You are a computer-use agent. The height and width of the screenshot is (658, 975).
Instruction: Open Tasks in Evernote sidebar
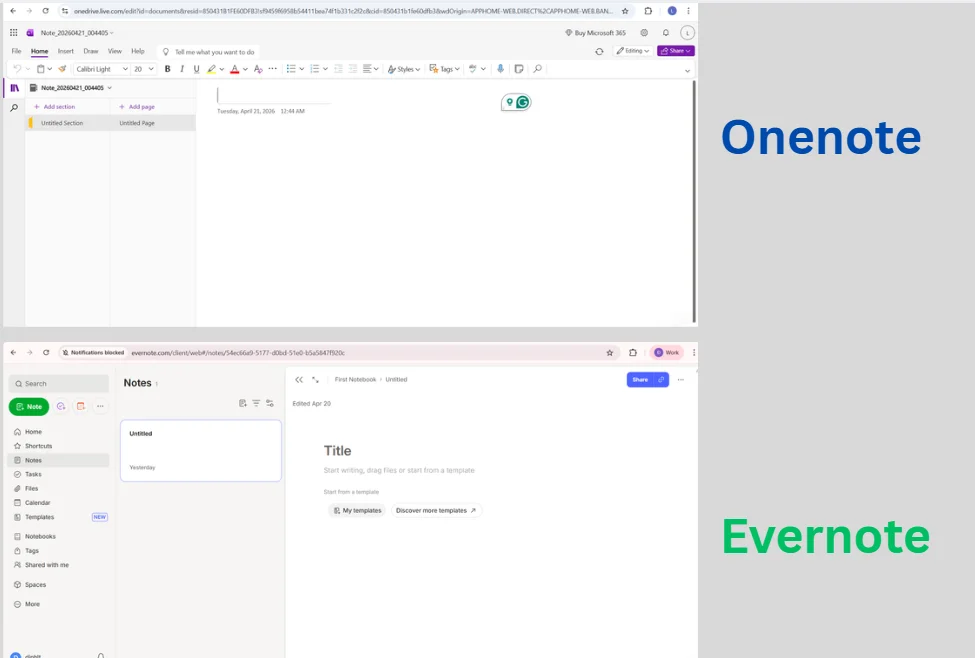coord(59,474)
